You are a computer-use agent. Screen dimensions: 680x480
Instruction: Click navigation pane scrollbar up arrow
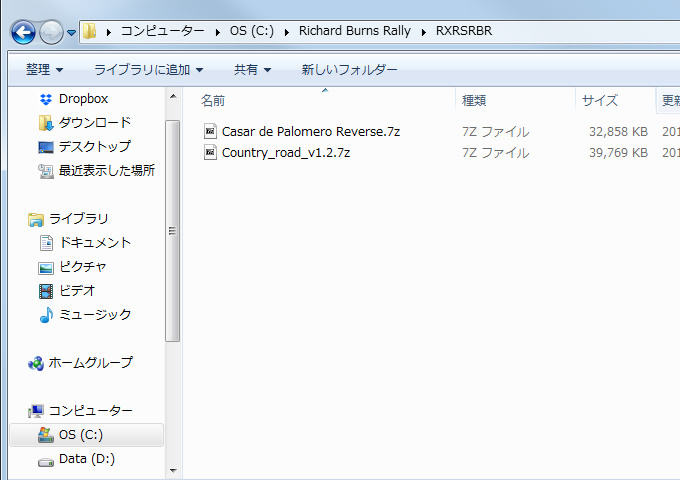pos(173,96)
